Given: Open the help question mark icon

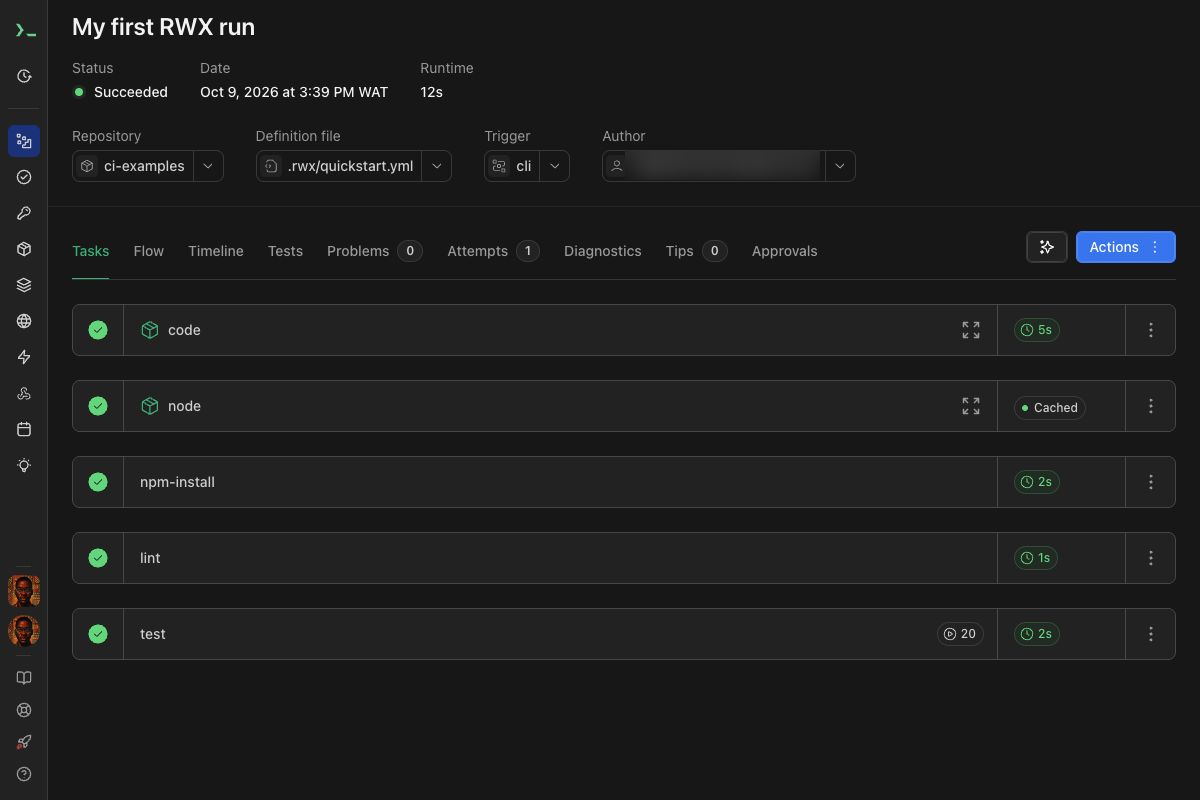Looking at the screenshot, I should 24,774.
